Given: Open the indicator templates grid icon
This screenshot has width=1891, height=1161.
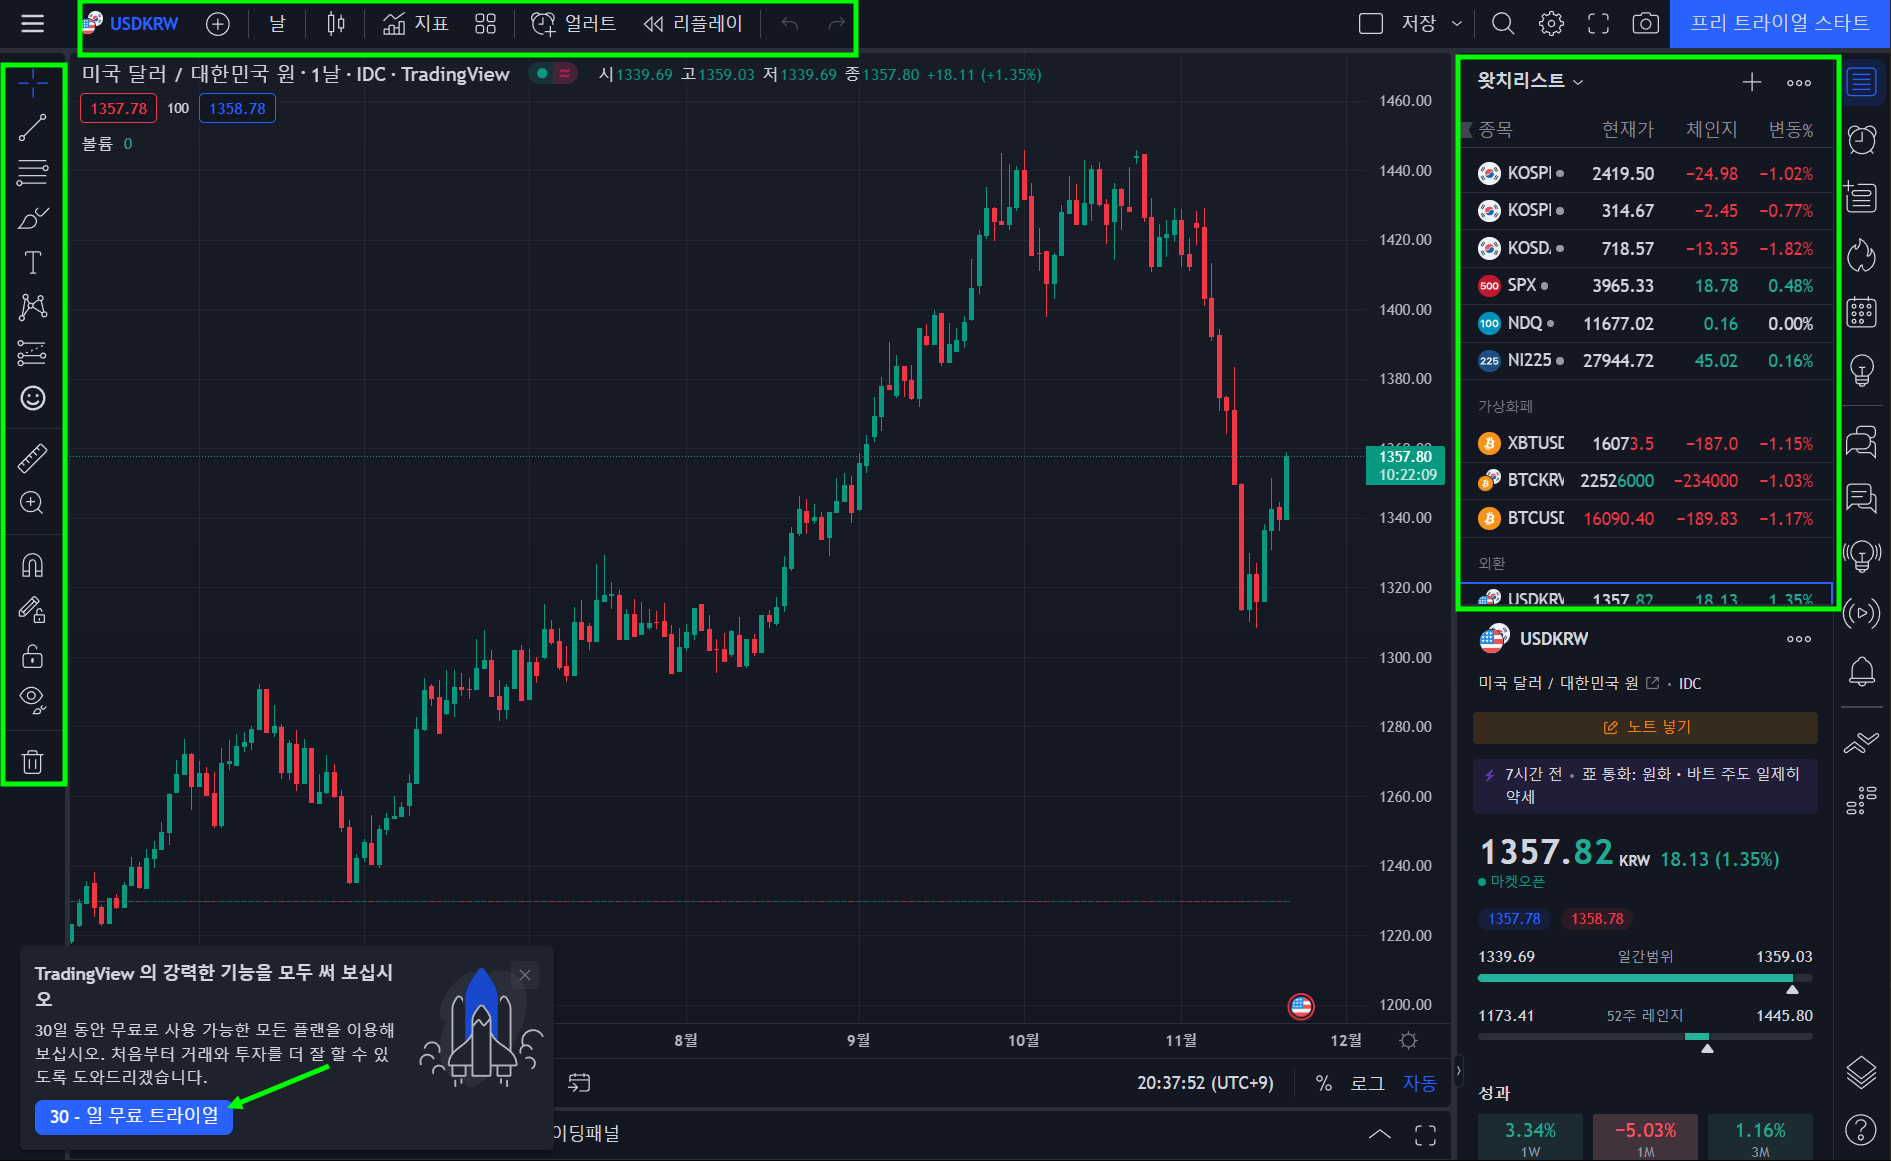Looking at the screenshot, I should [485, 24].
